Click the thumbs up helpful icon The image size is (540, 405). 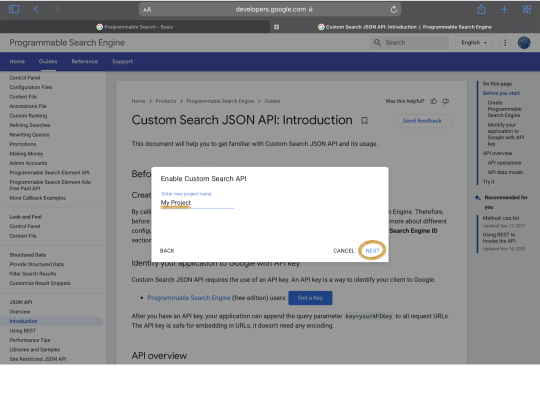click(434, 101)
